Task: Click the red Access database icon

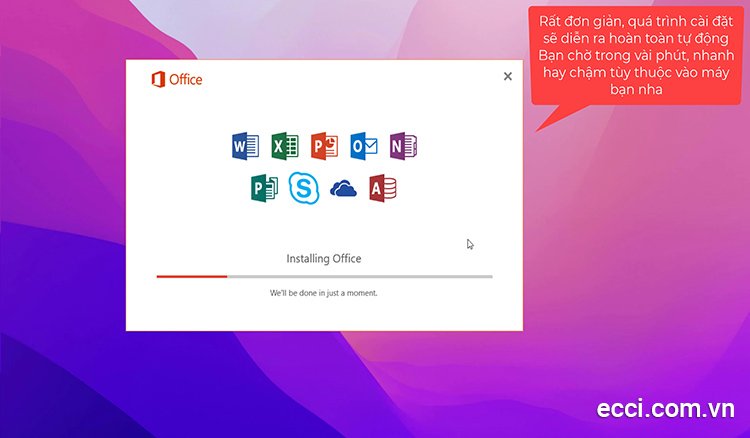Action: 382,188
